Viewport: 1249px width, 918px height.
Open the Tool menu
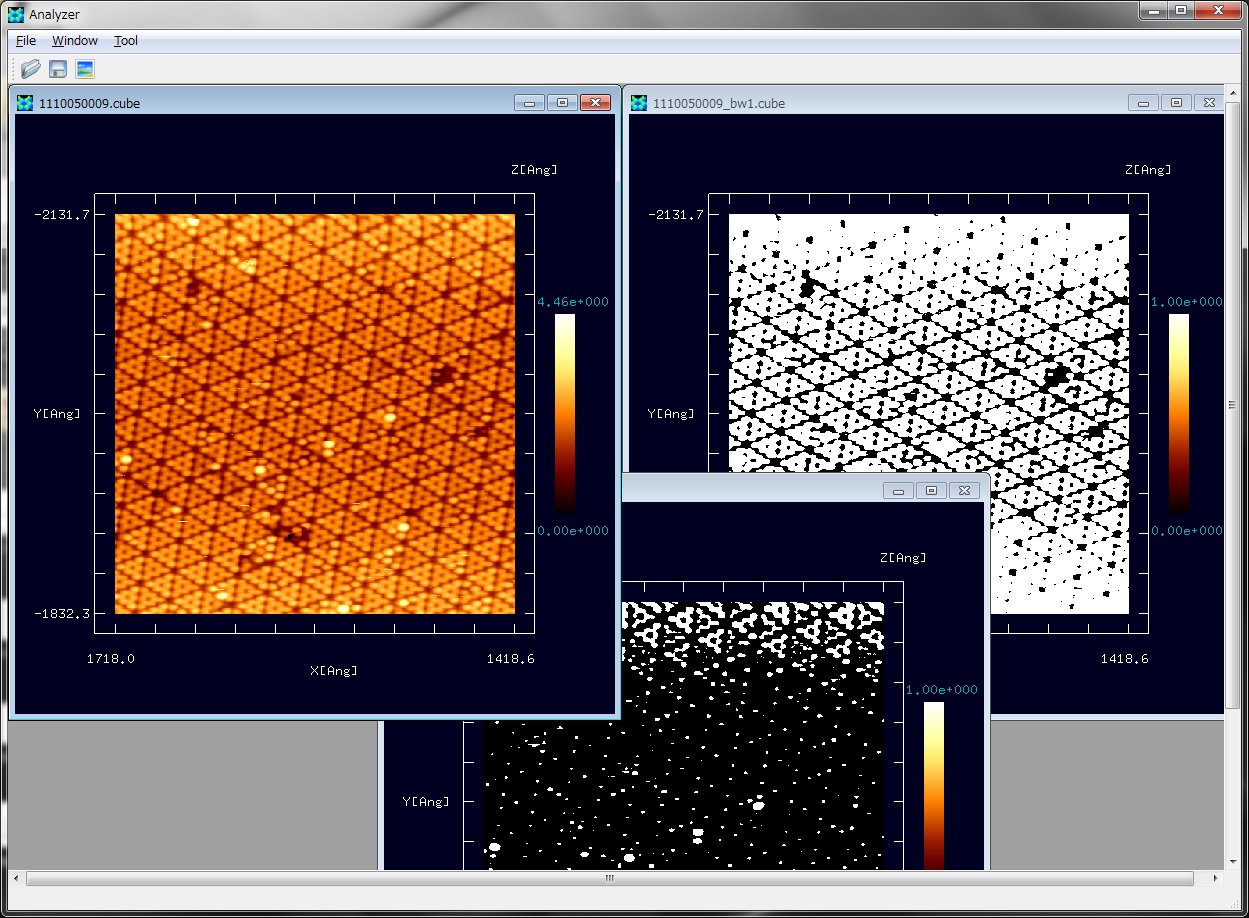tap(126, 41)
